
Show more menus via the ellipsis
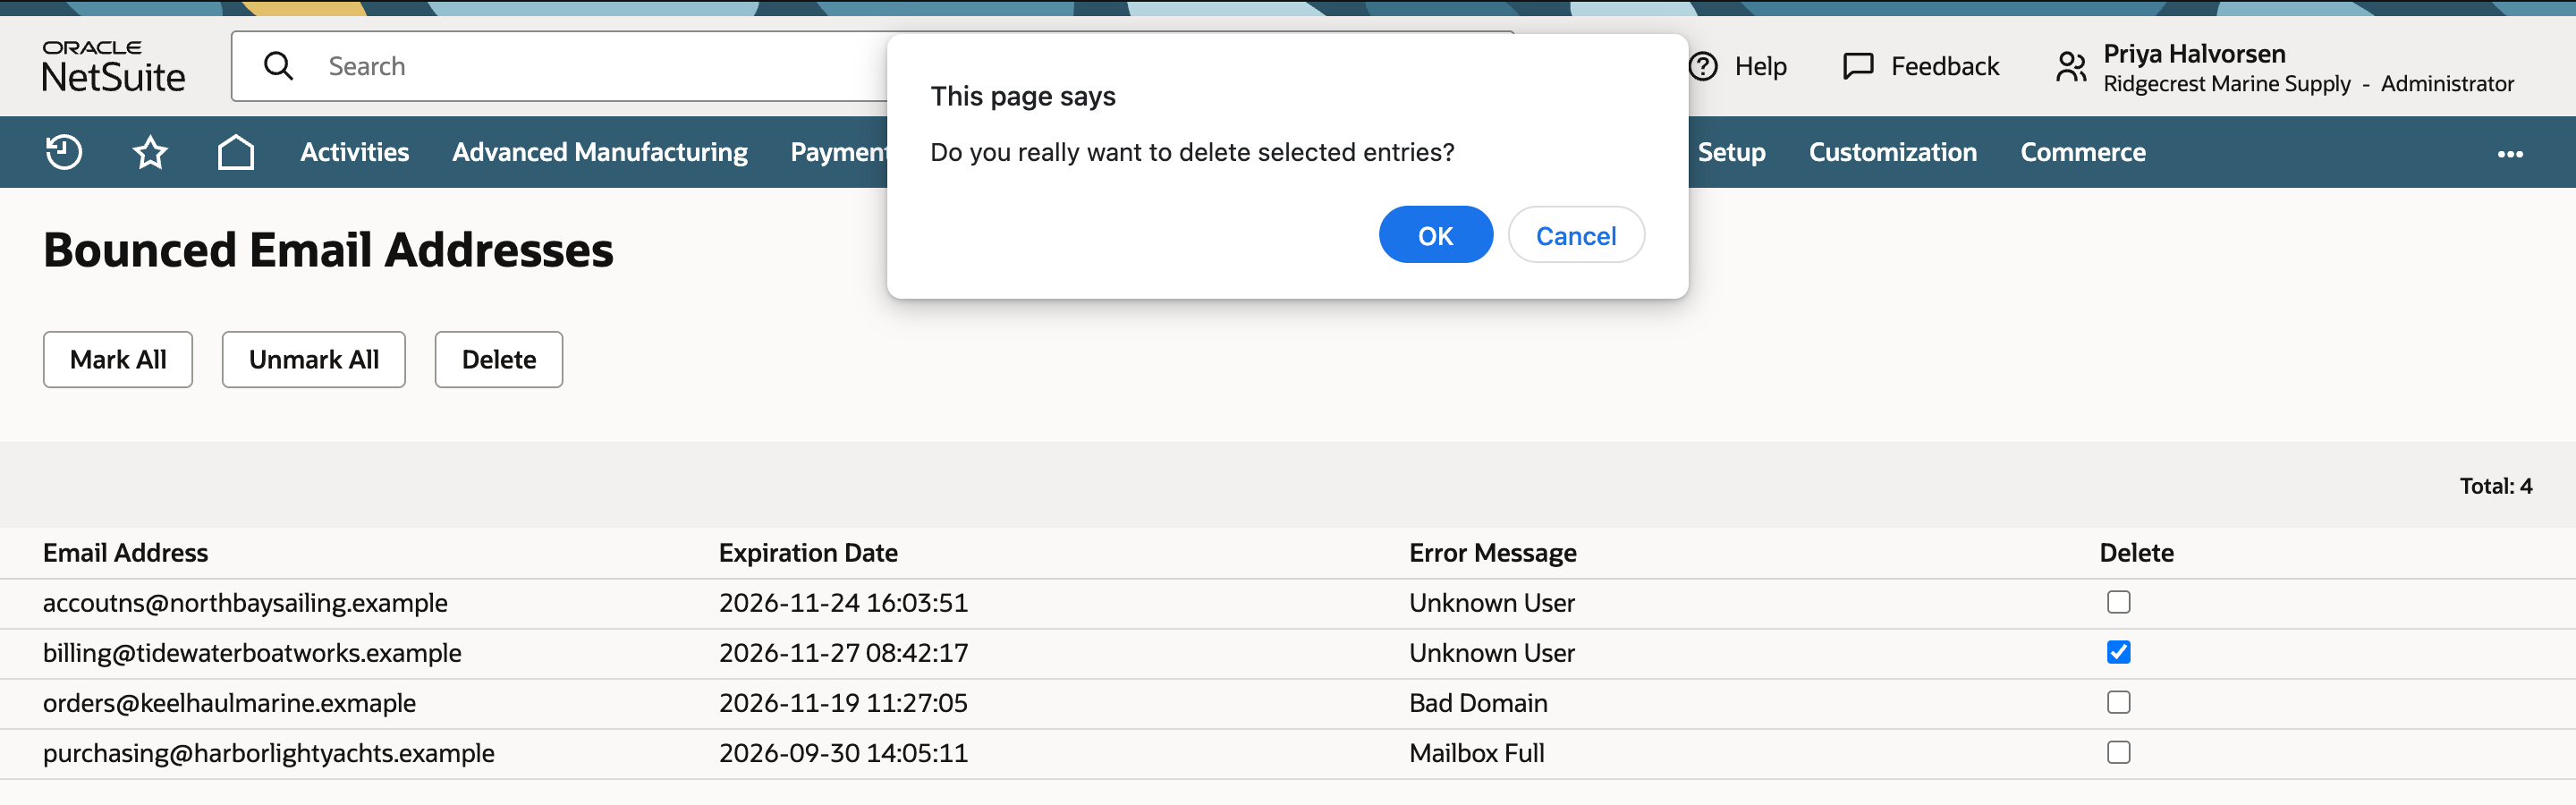point(2510,153)
